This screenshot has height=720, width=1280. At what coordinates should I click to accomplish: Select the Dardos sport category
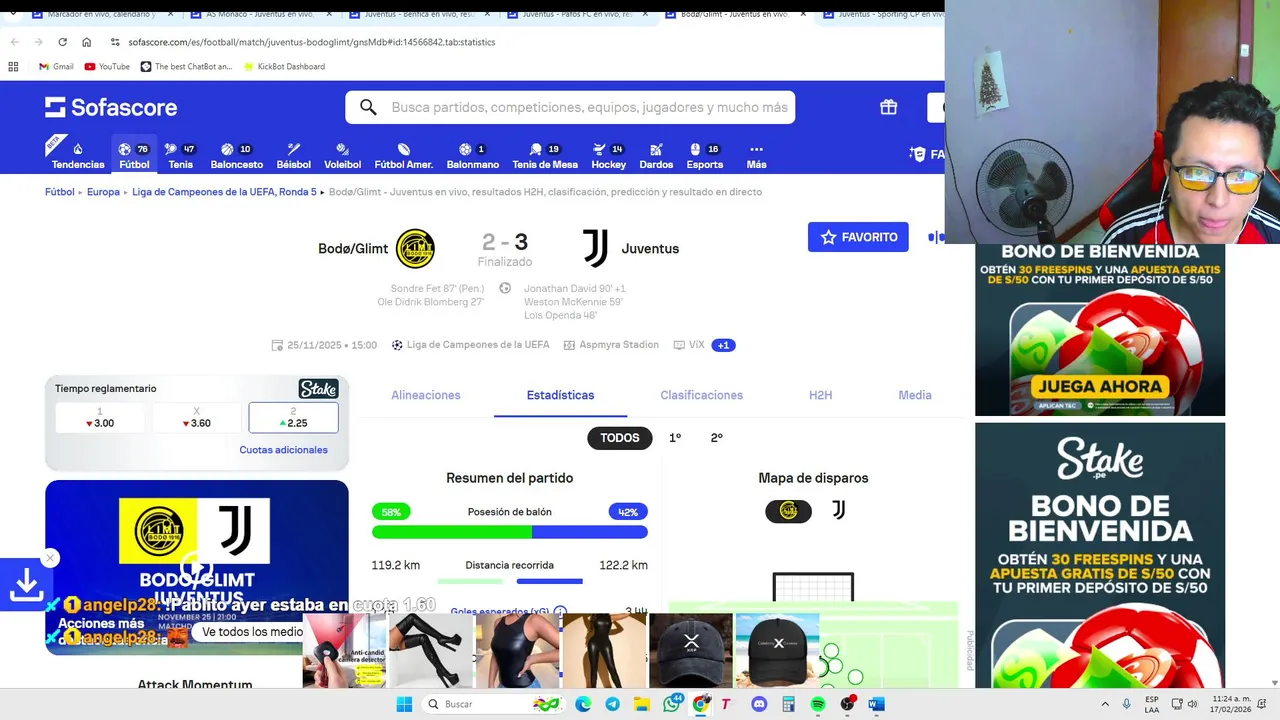[x=656, y=155]
